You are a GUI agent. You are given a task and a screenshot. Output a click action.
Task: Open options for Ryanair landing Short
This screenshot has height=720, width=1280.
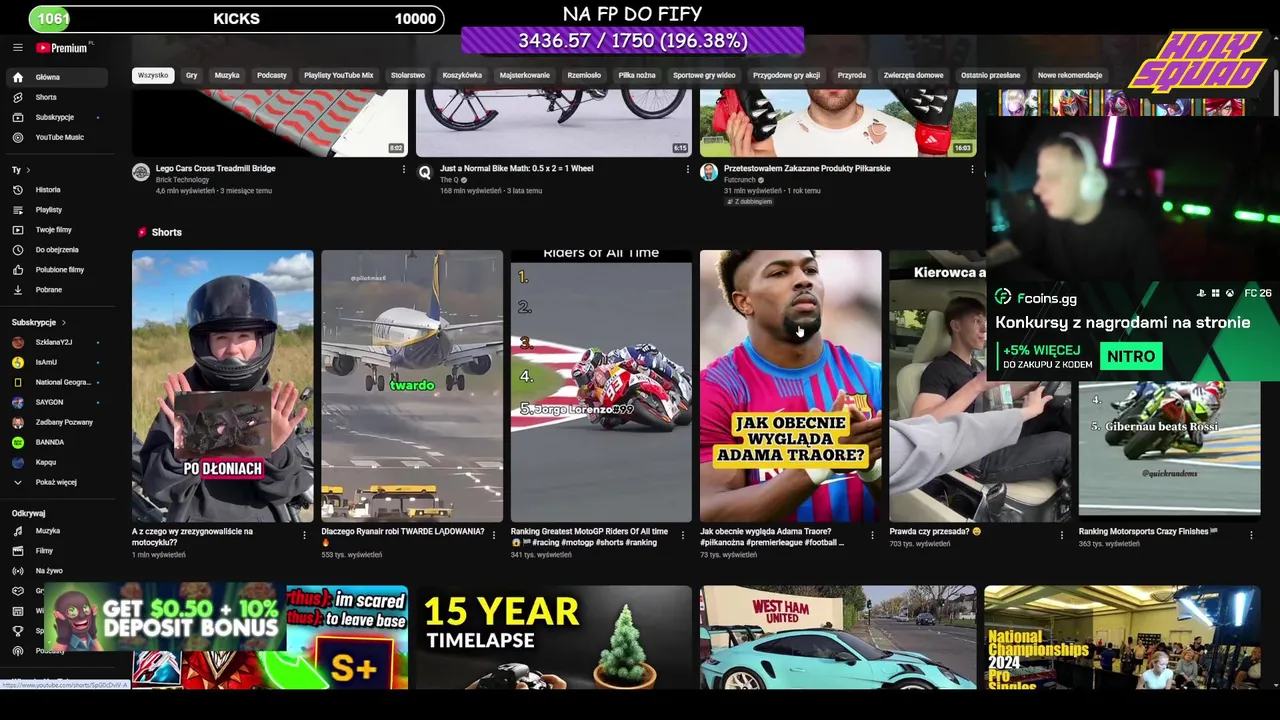point(494,535)
